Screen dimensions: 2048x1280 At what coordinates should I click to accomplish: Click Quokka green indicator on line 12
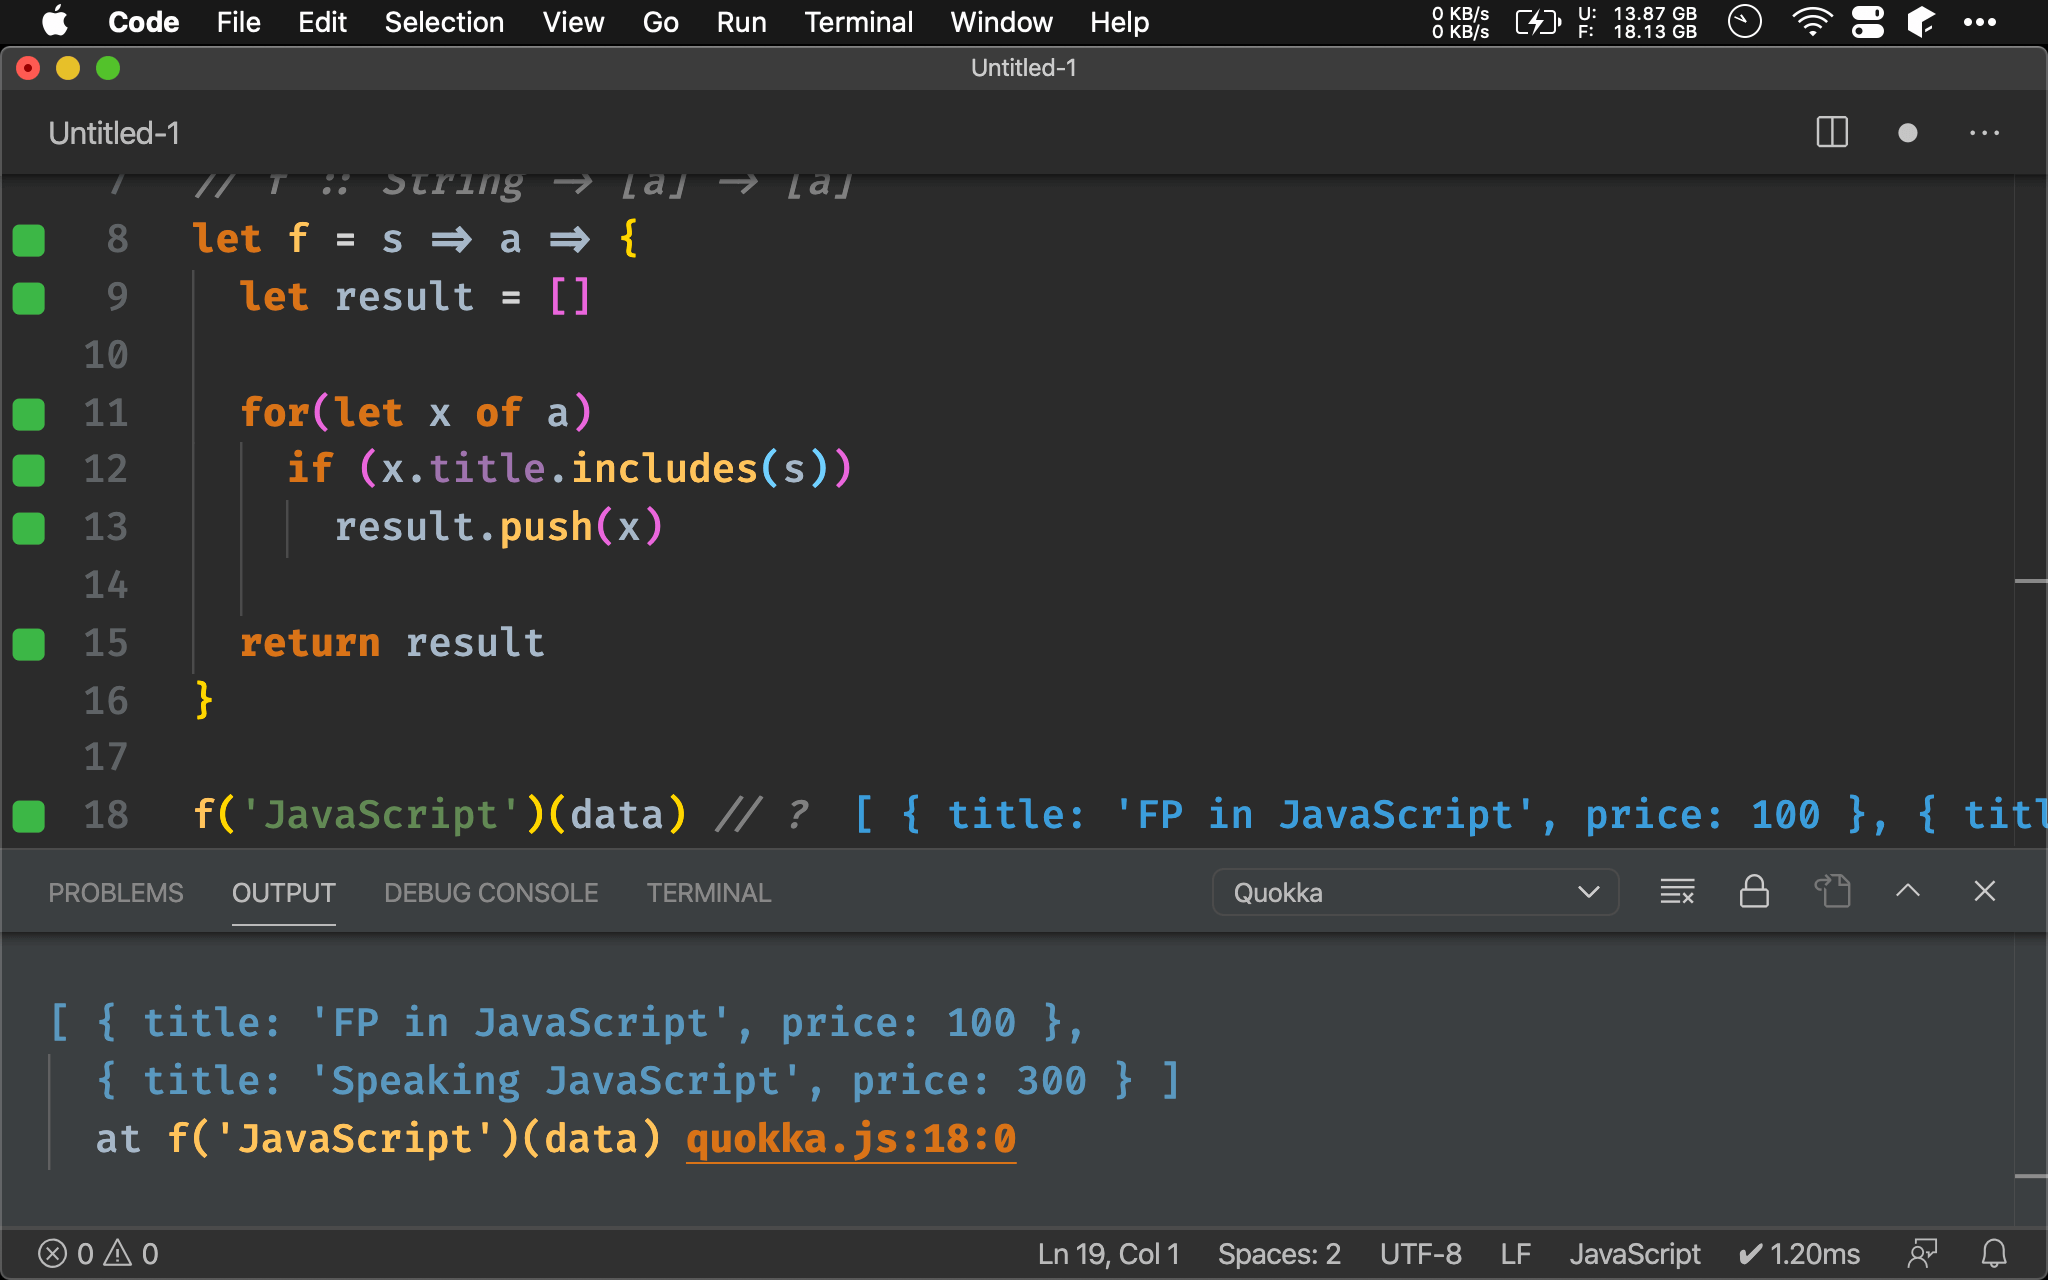point(29,470)
